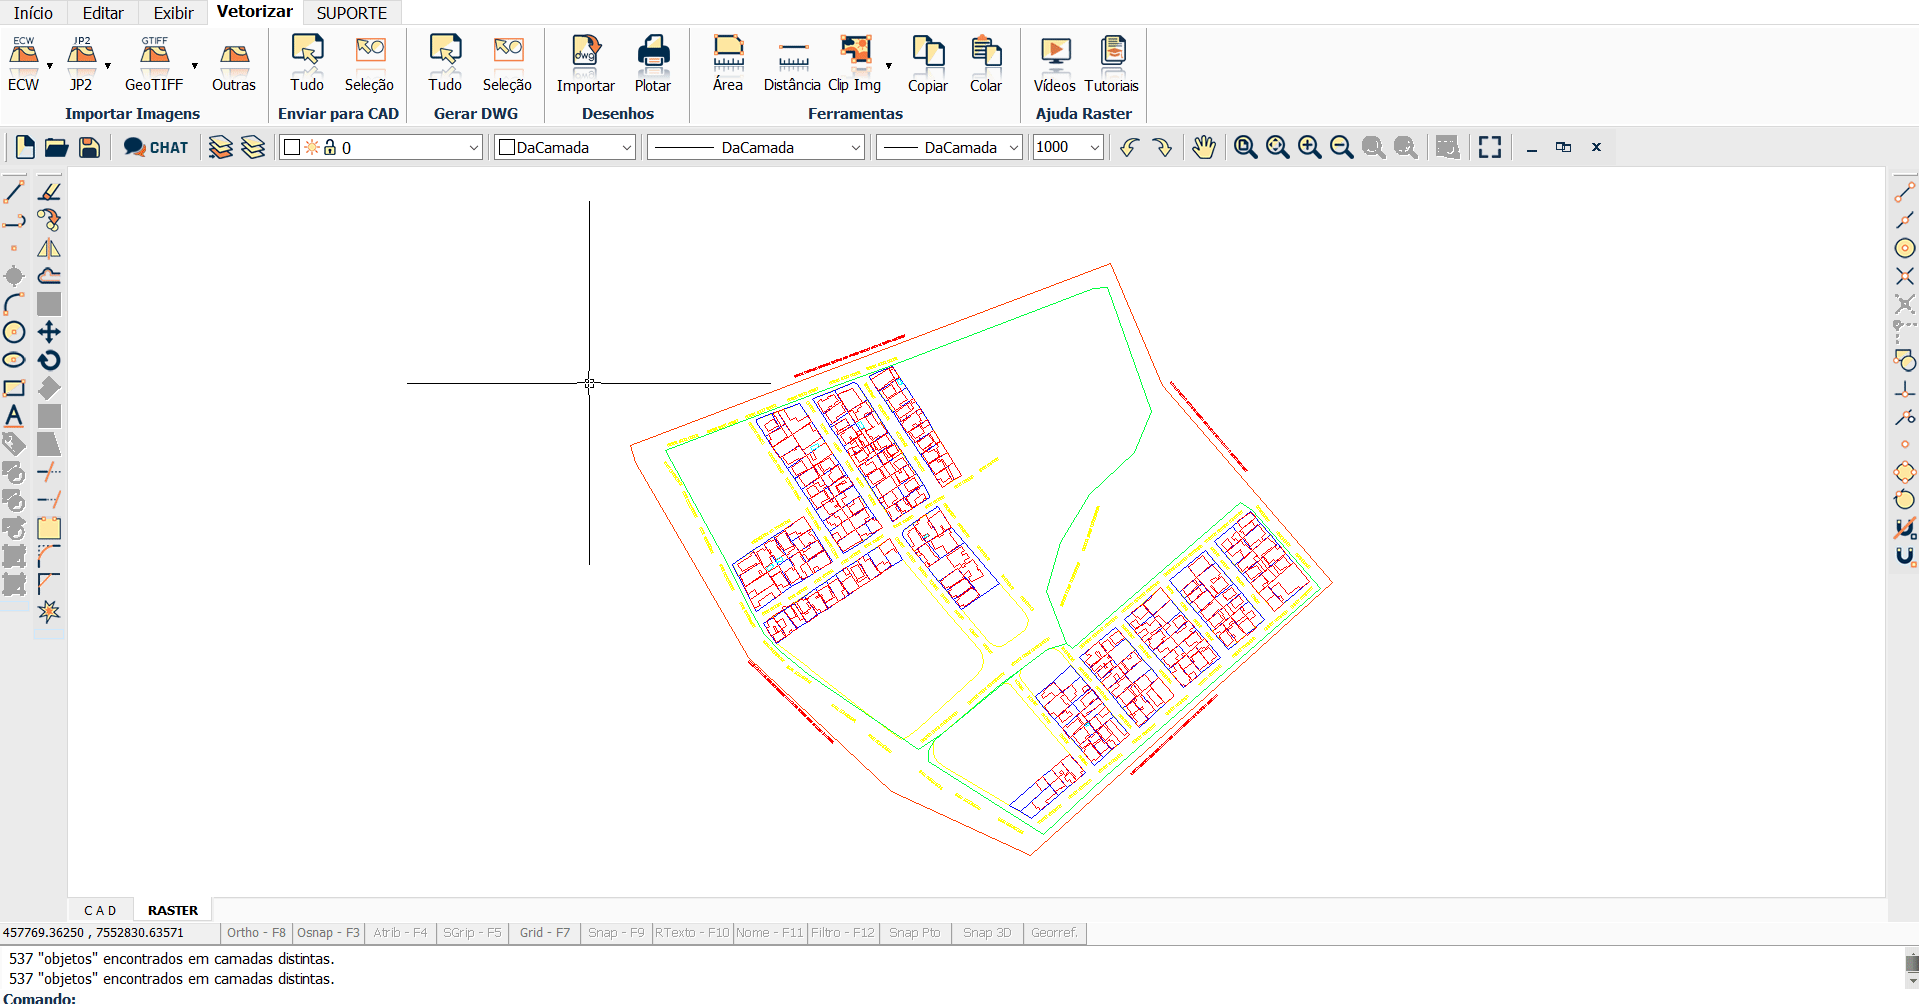Click the Georref. status bar button
Screen dimensions: 1919x1004
point(1054,933)
